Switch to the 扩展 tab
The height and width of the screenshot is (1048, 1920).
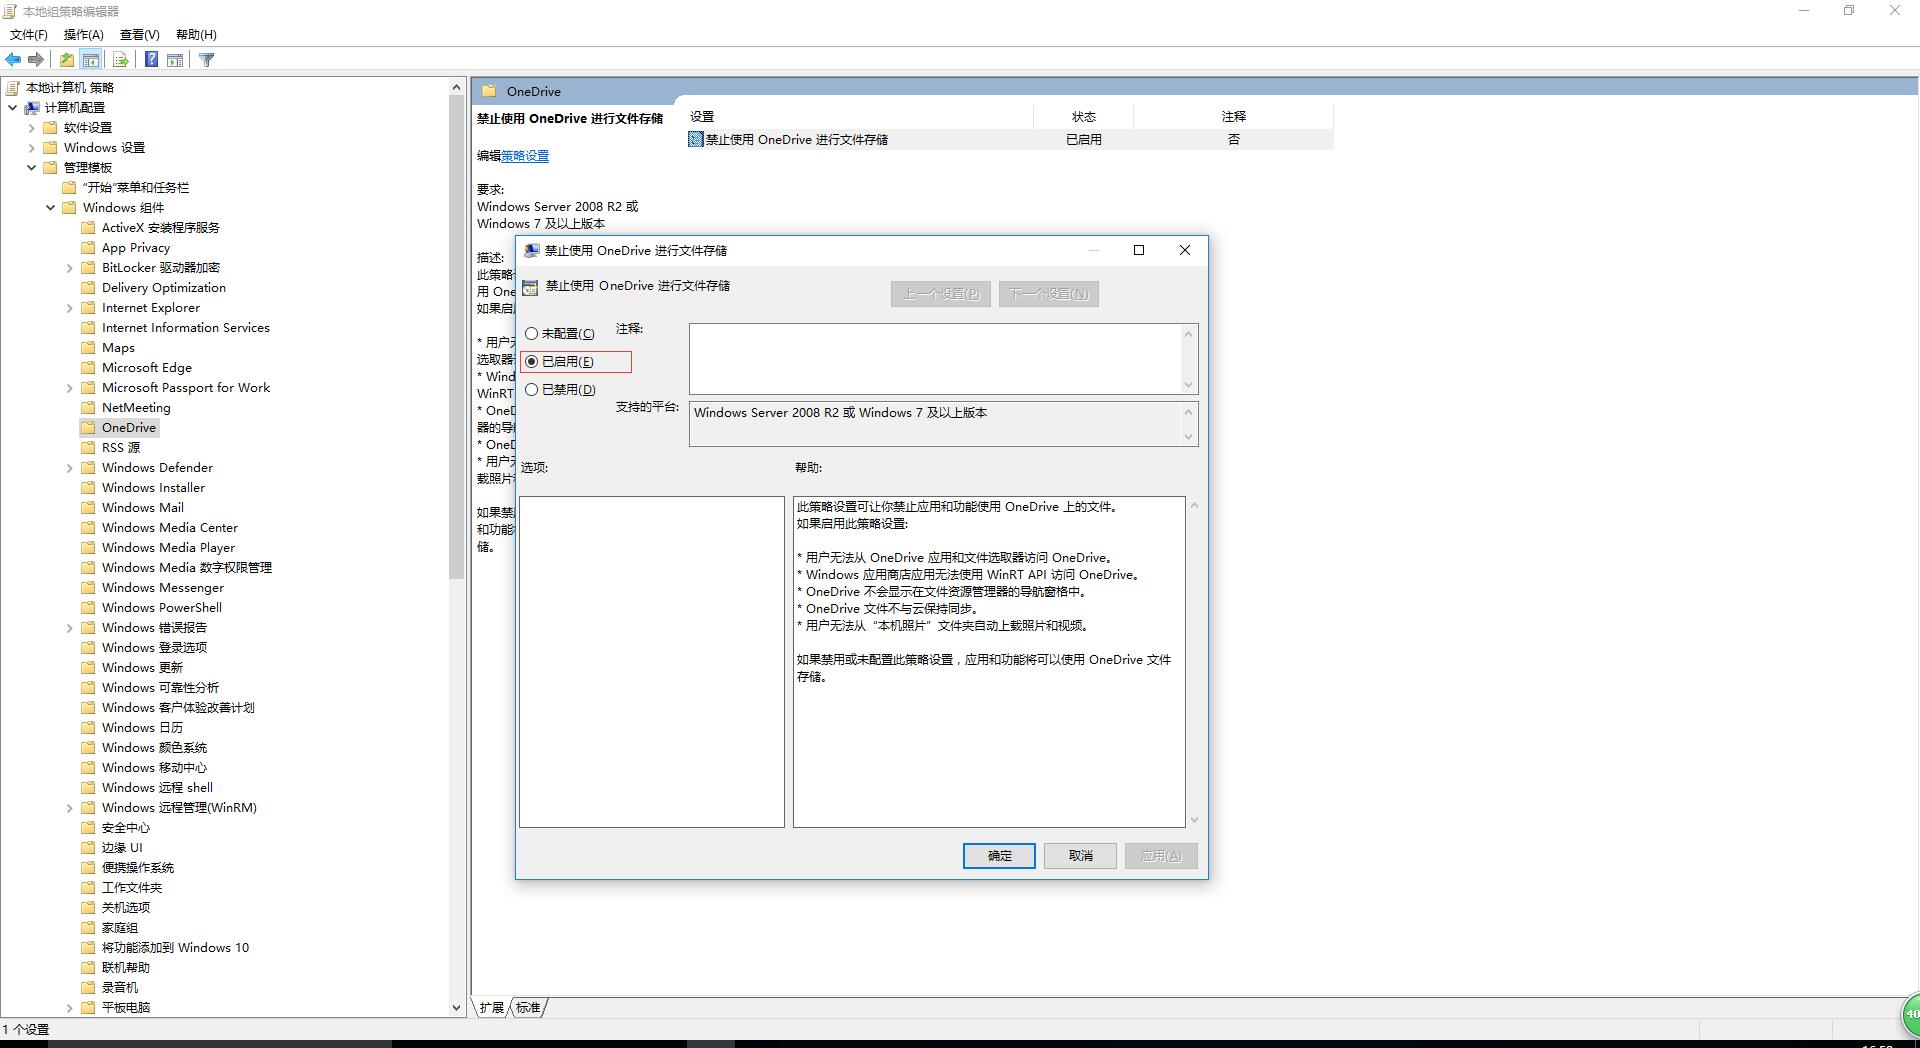pyautogui.click(x=491, y=1008)
